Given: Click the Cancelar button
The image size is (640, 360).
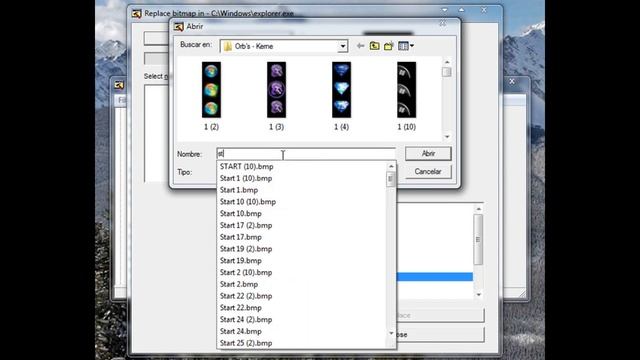Looking at the screenshot, I should click(x=428, y=171).
